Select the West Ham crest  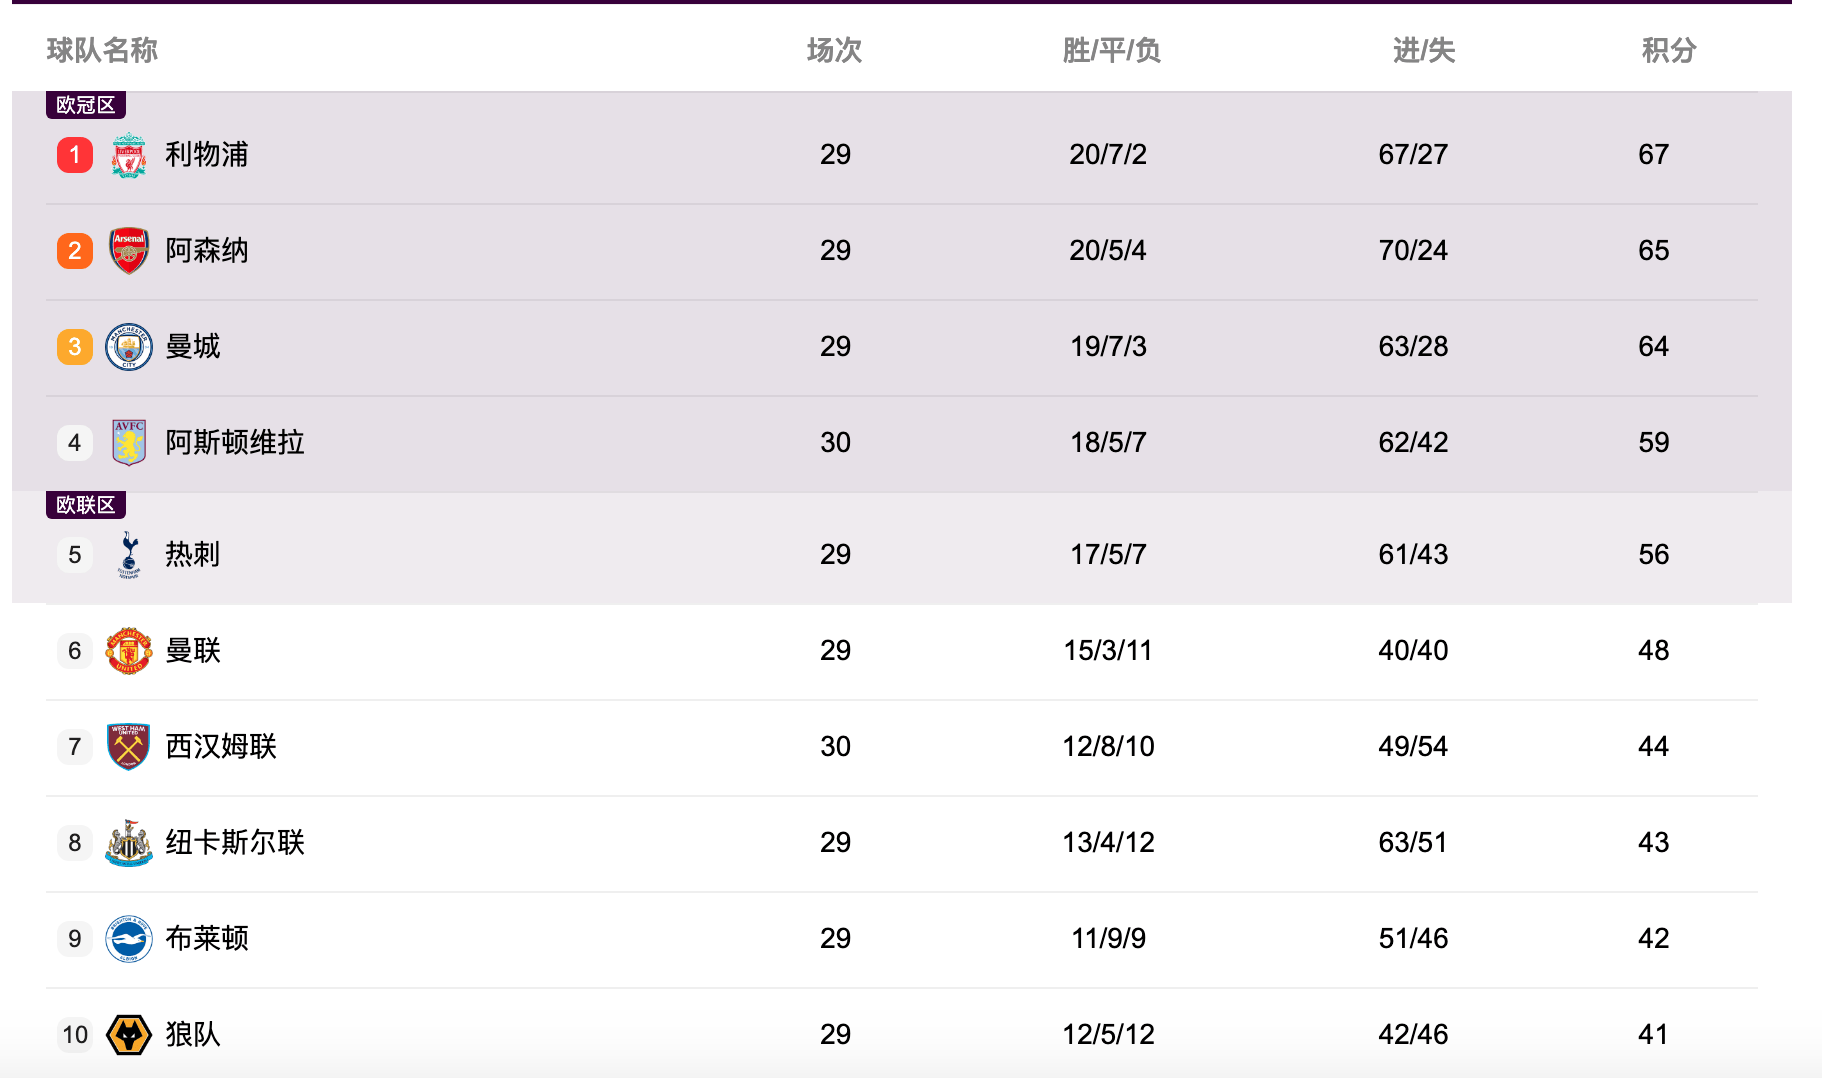point(129,747)
